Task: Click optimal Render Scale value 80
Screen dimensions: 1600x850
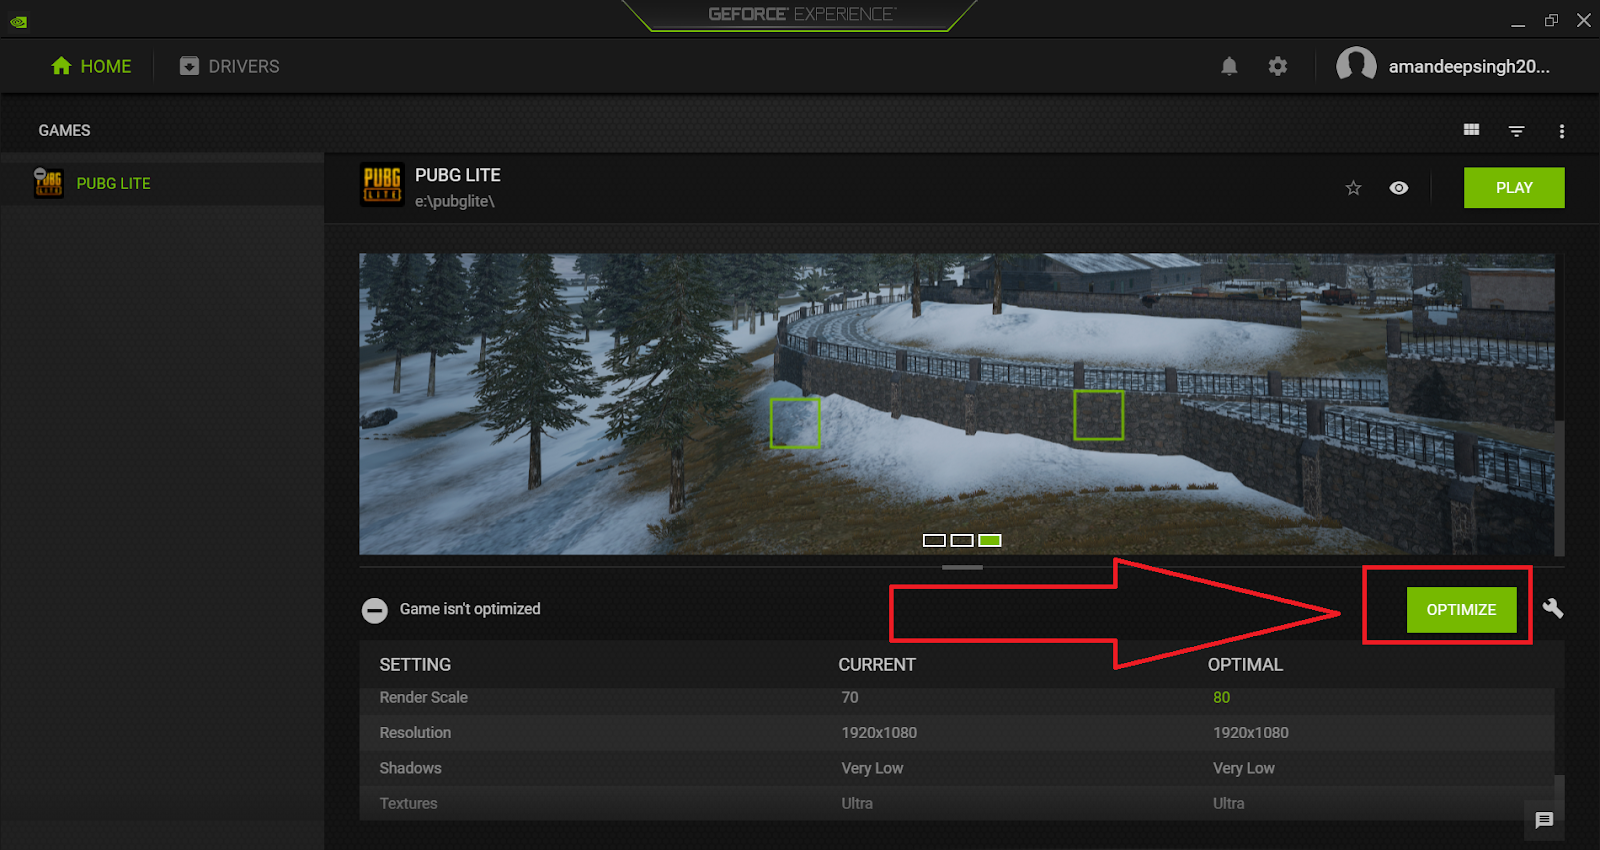Action: coord(1221,698)
